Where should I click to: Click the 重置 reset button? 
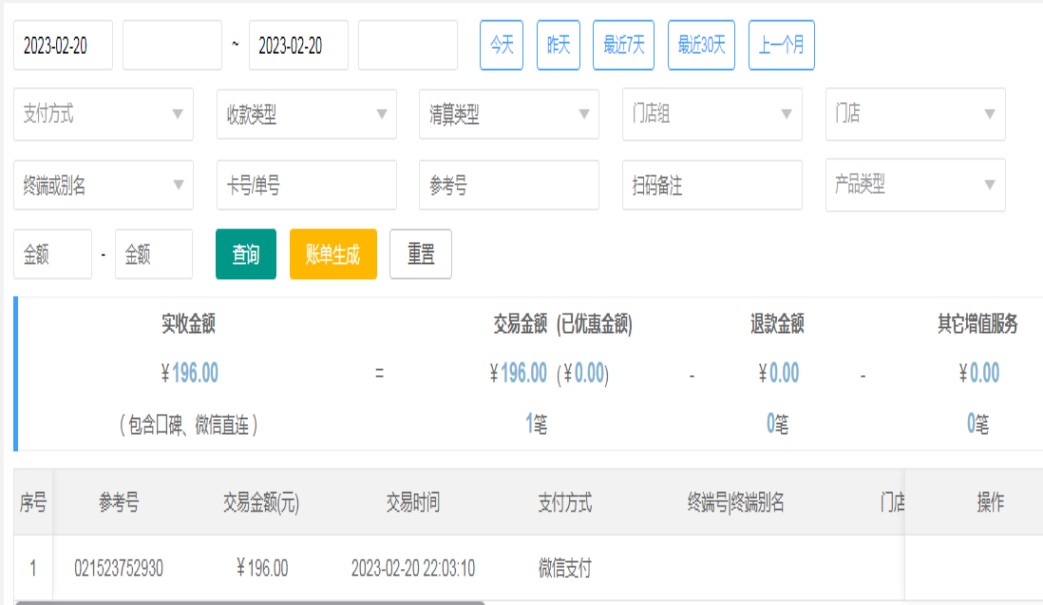point(420,255)
